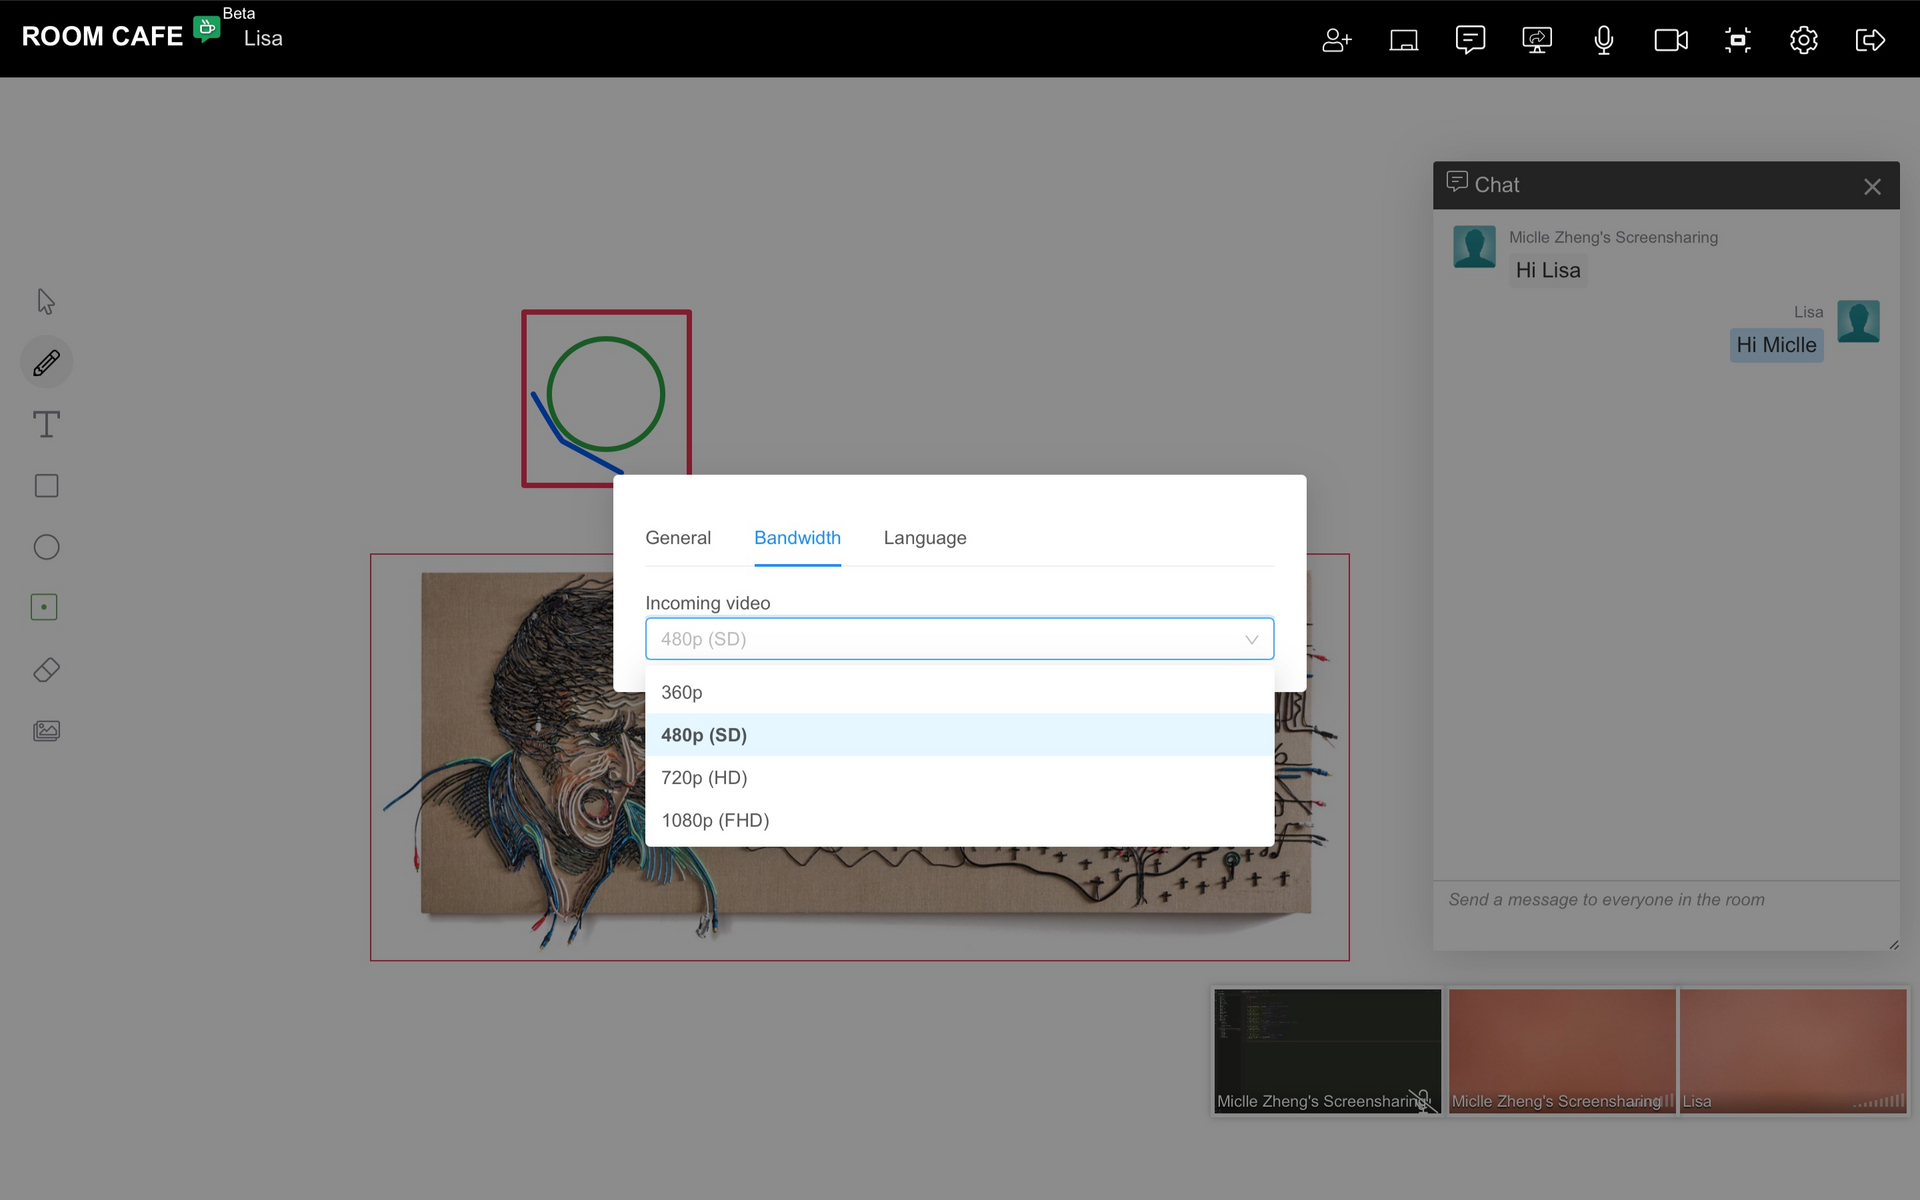Screen dimensions: 1920x1200
Task: Select the text tool
Action: tap(46, 424)
